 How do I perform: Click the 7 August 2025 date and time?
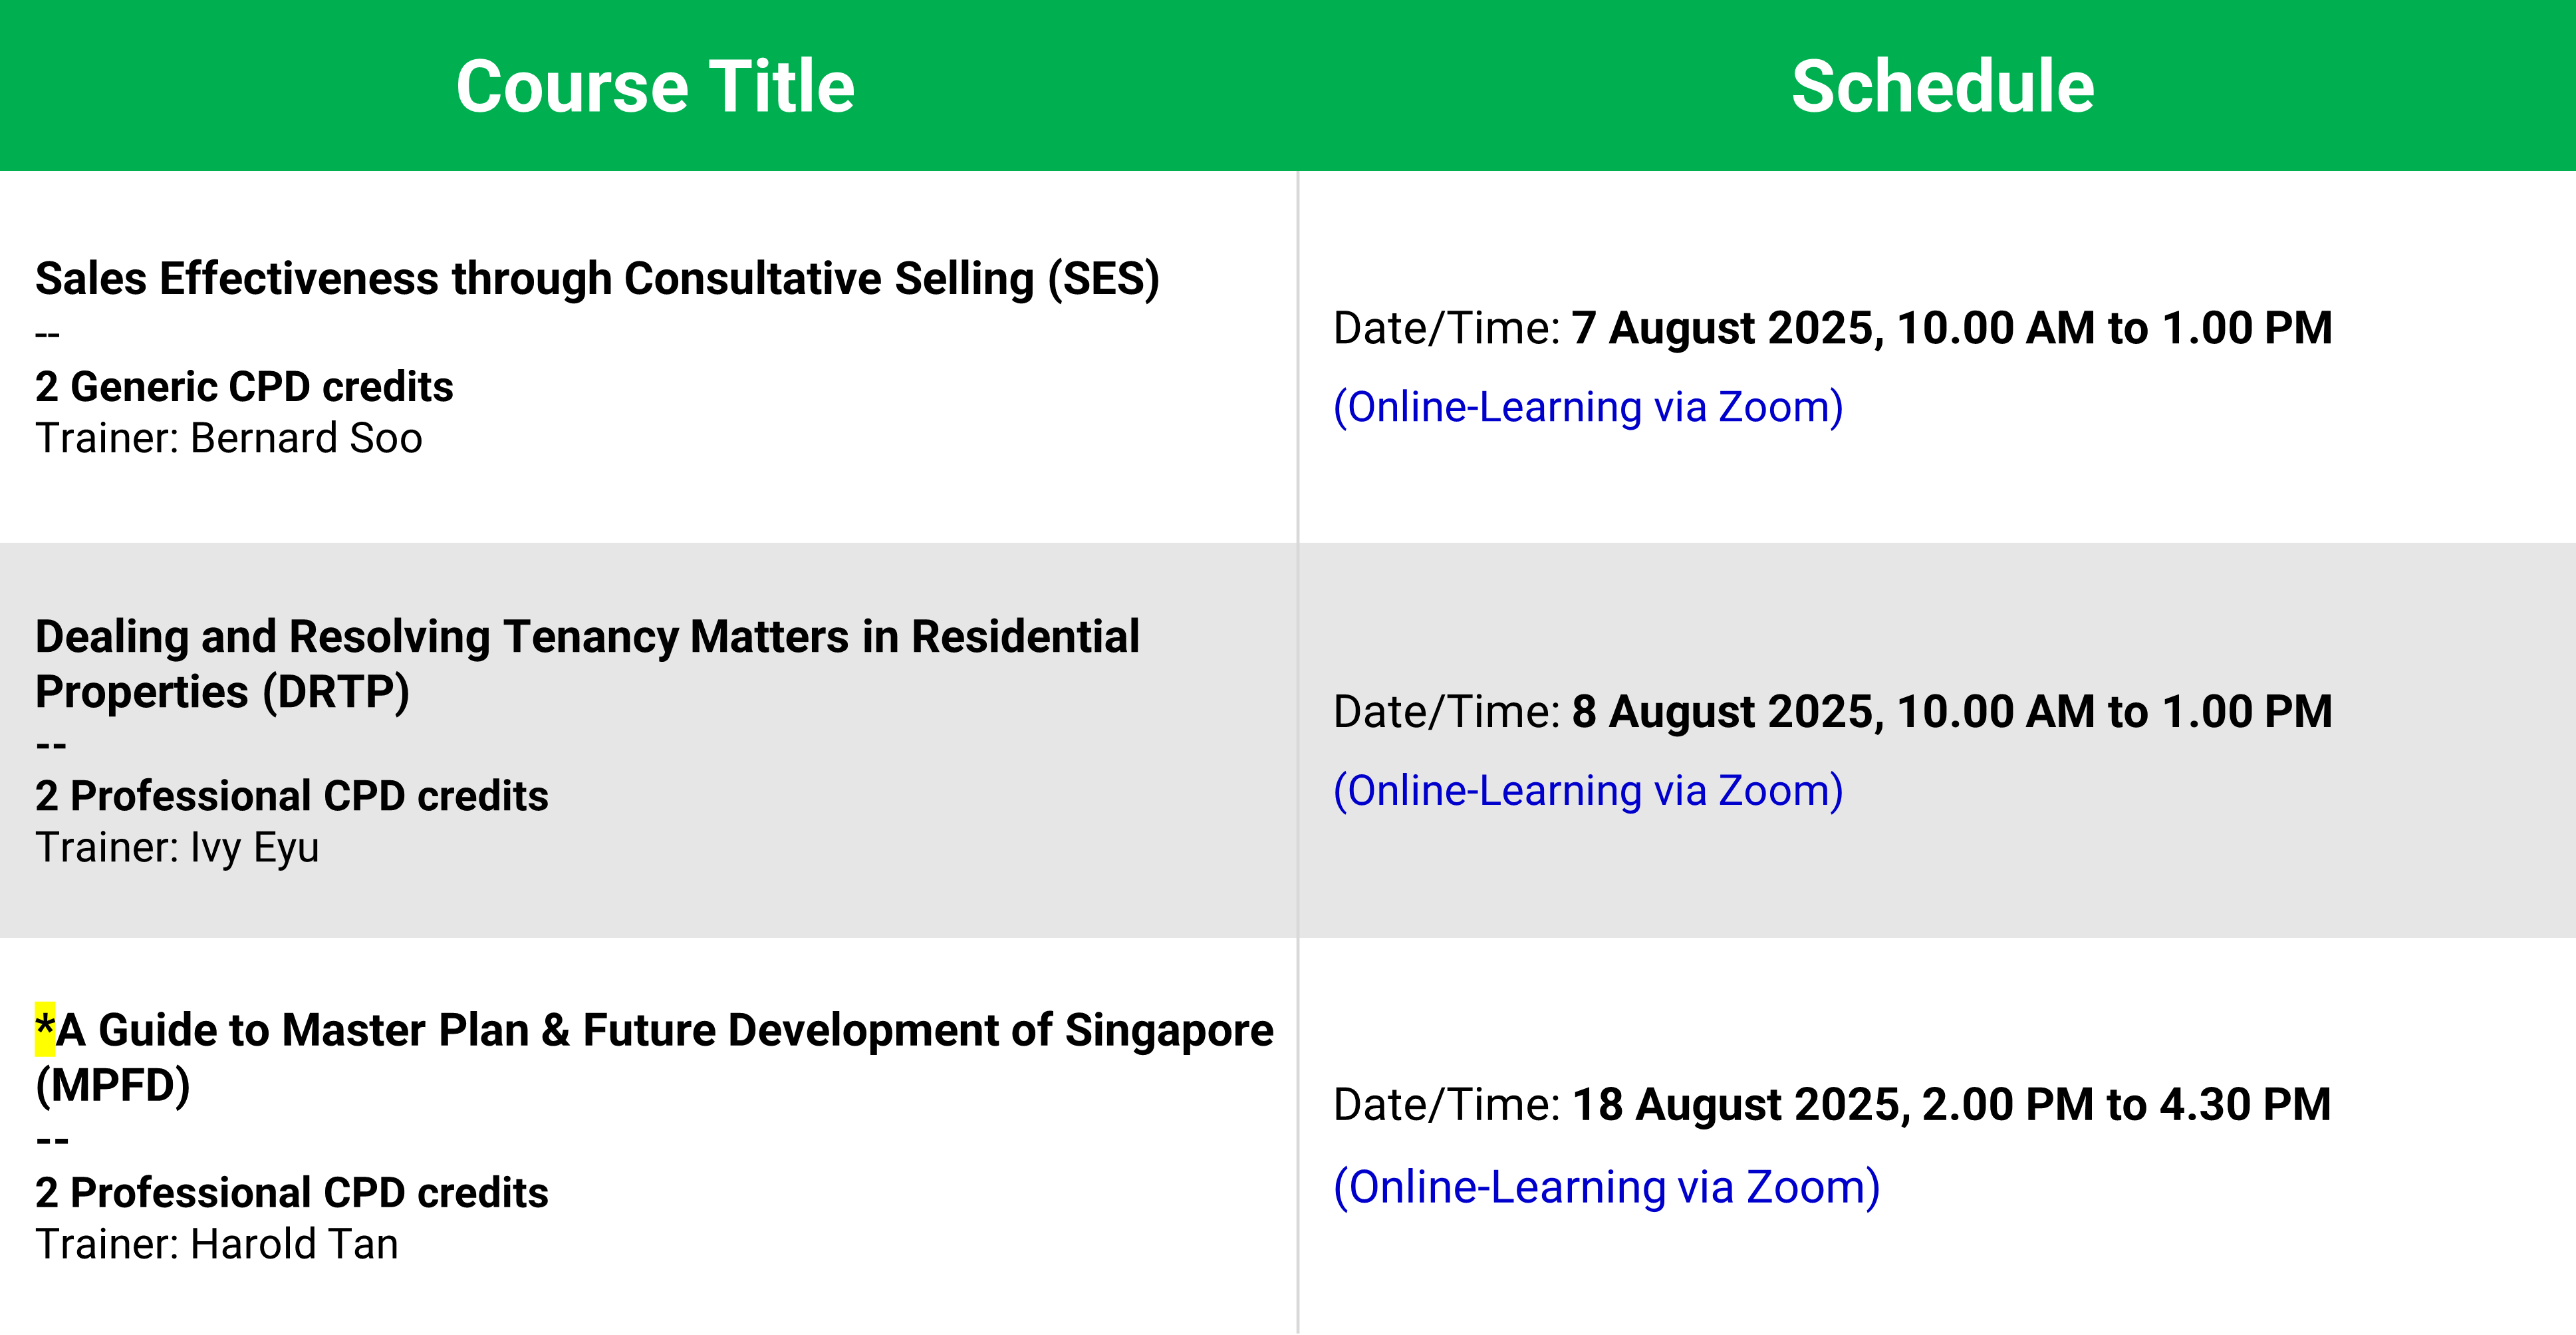pyautogui.click(x=1951, y=328)
